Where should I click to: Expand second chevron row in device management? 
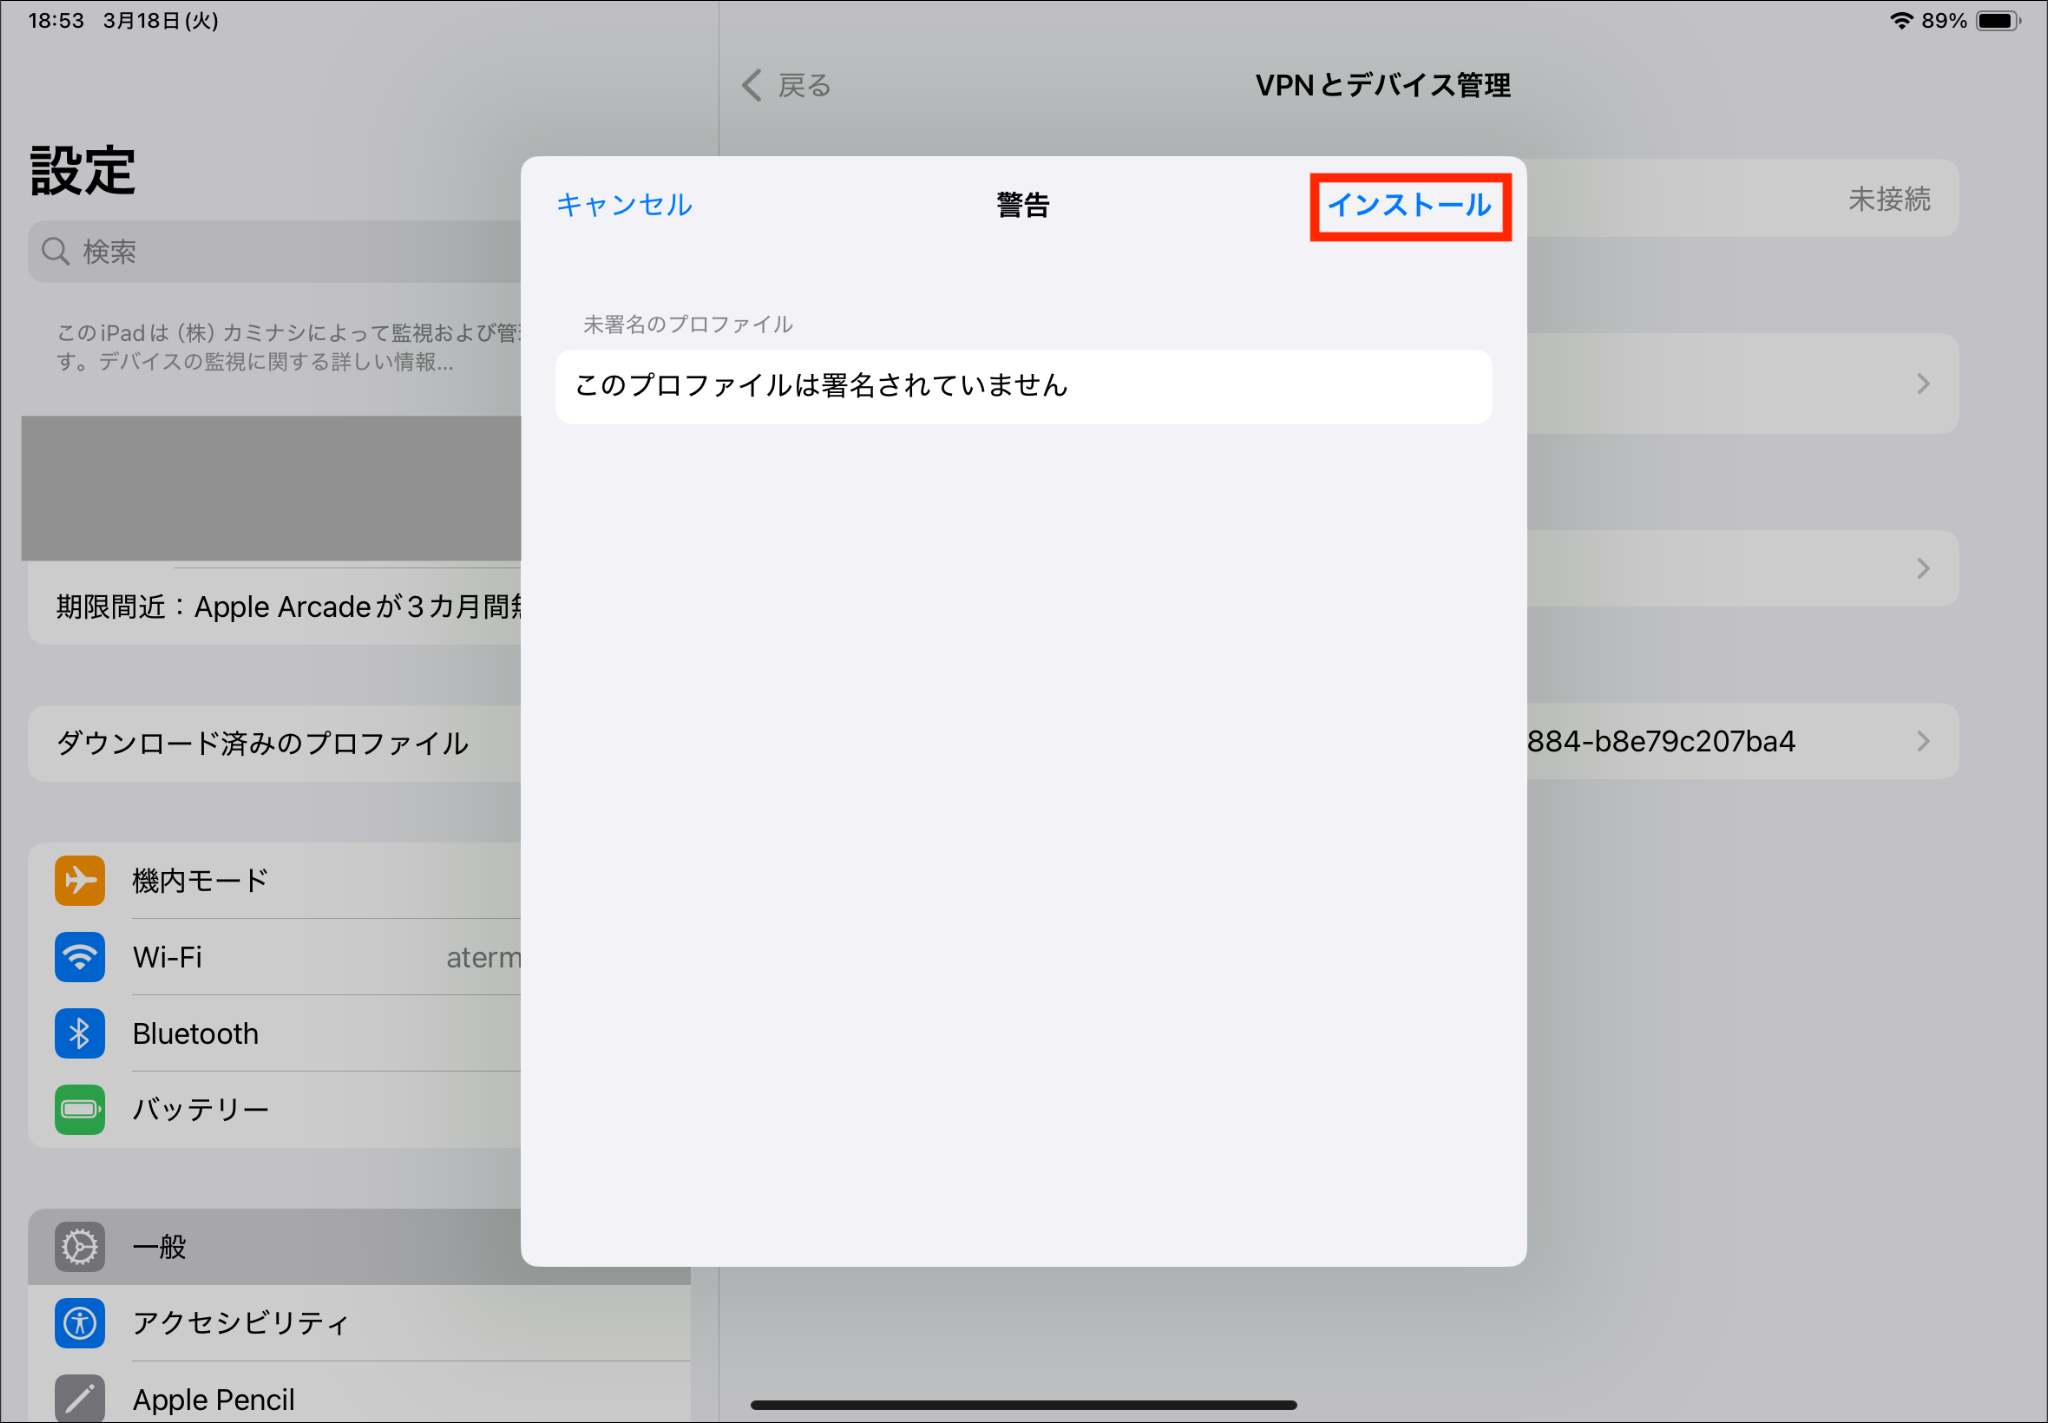(x=1922, y=569)
